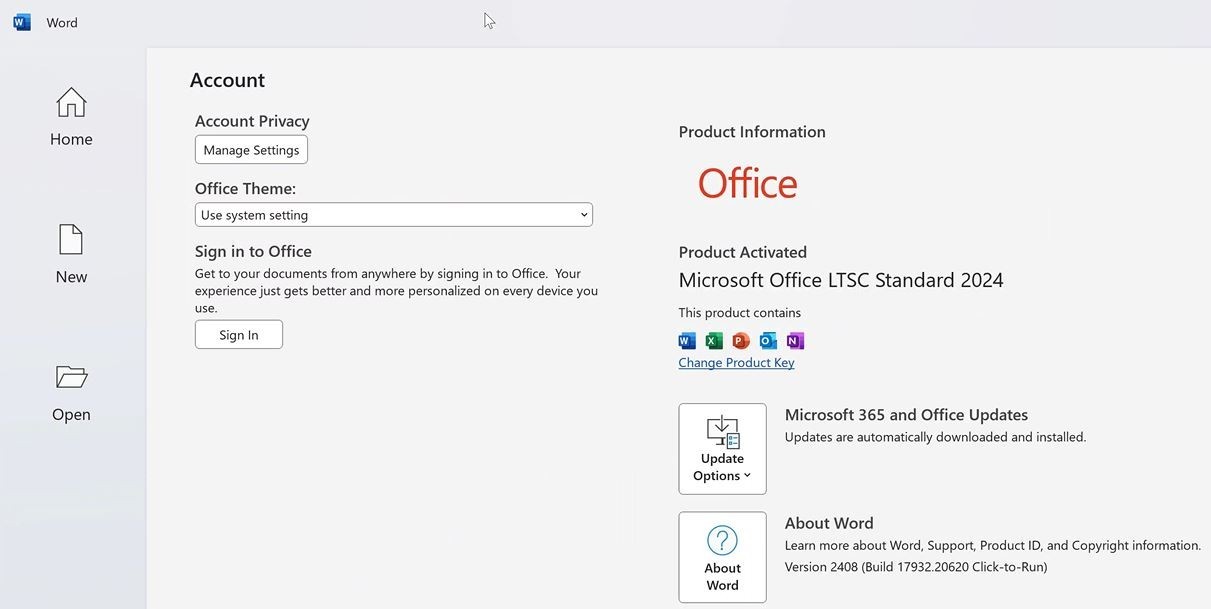The image size is (1211, 609).
Task: Click the Sign In button
Action: (x=239, y=335)
